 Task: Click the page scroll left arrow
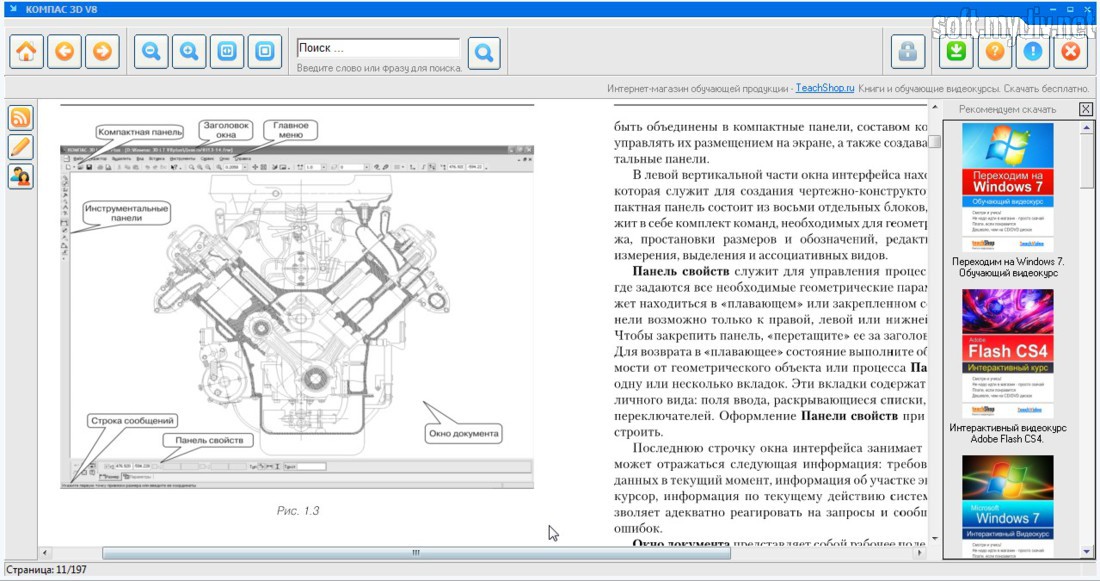(x=45, y=553)
